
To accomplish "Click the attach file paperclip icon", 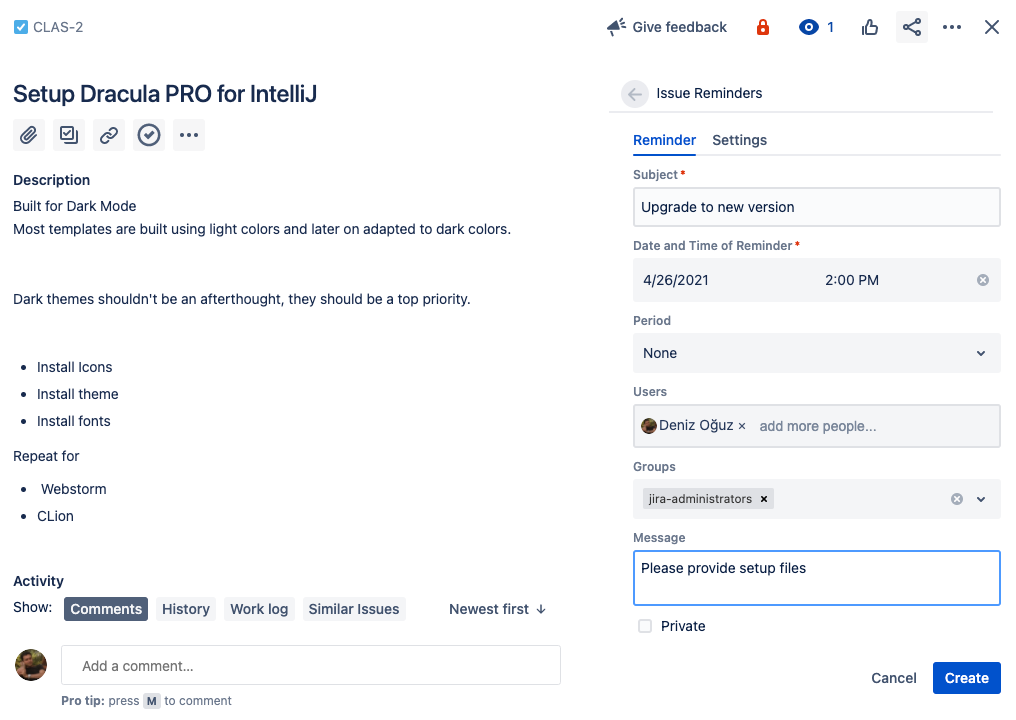I will [x=29, y=135].
